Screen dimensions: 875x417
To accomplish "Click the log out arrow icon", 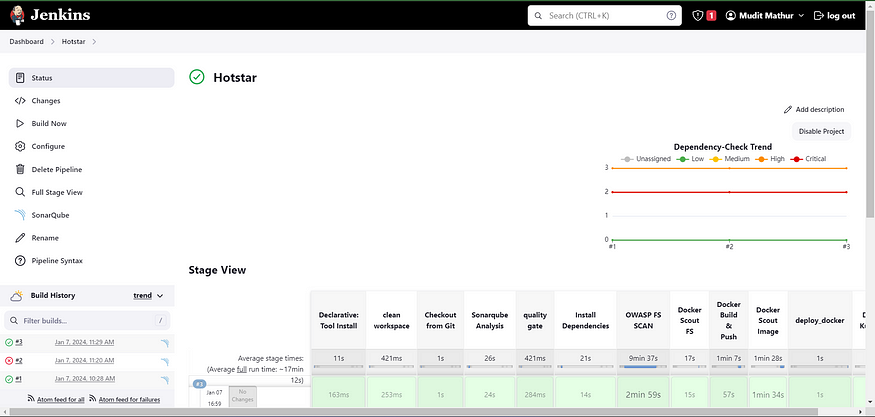I will [x=819, y=16].
